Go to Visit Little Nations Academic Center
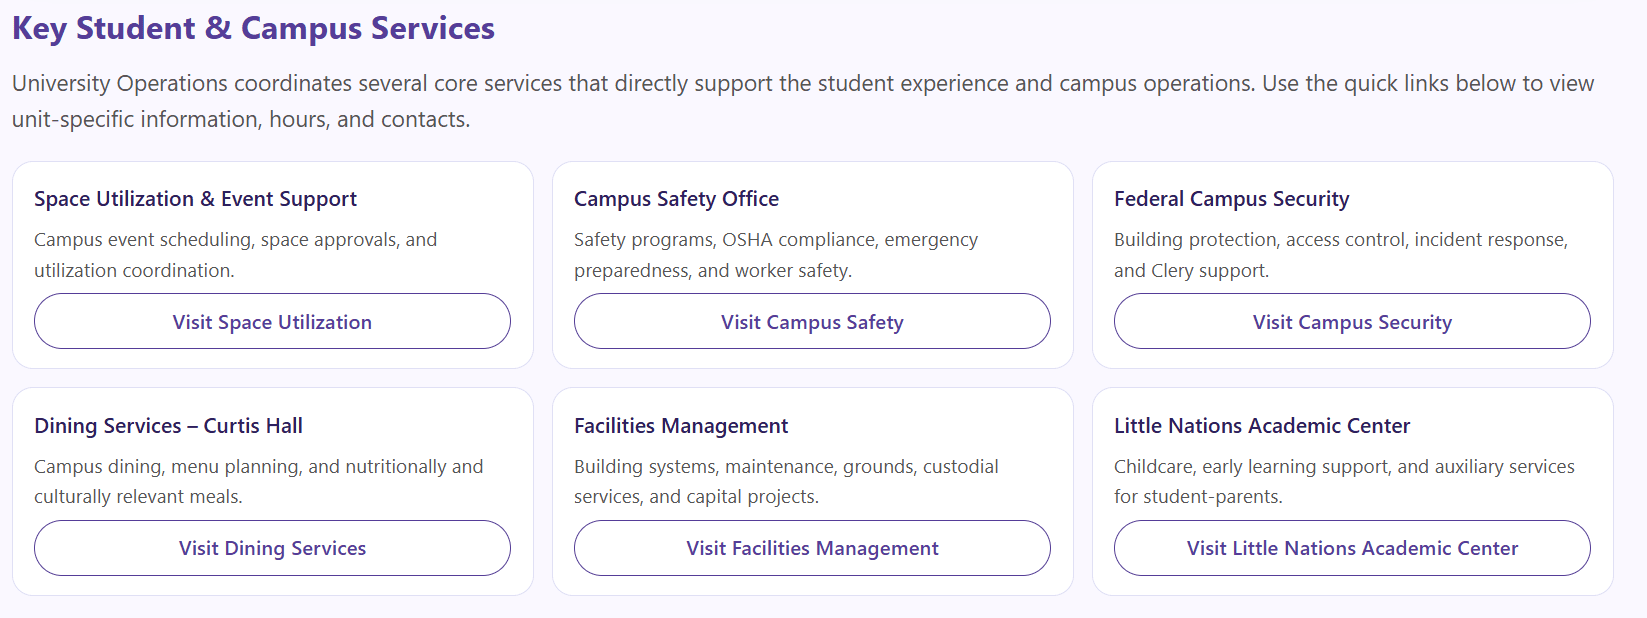1647x618 pixels. [x=1352, y=548]
